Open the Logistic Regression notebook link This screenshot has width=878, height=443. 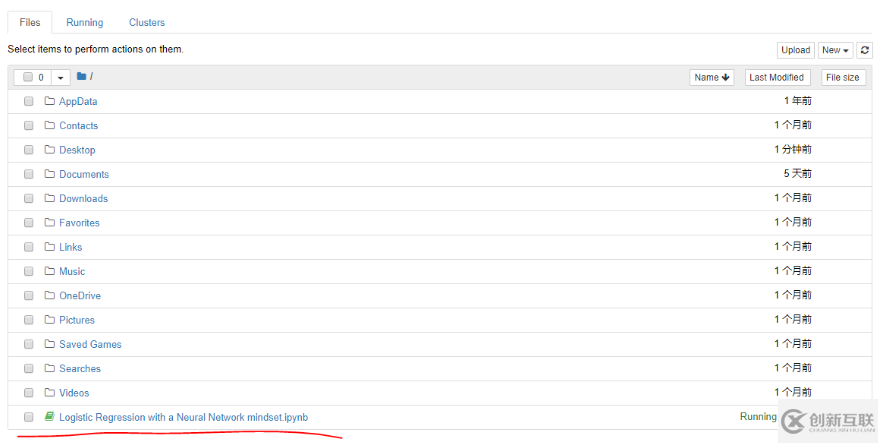click(x=183, y=417)
